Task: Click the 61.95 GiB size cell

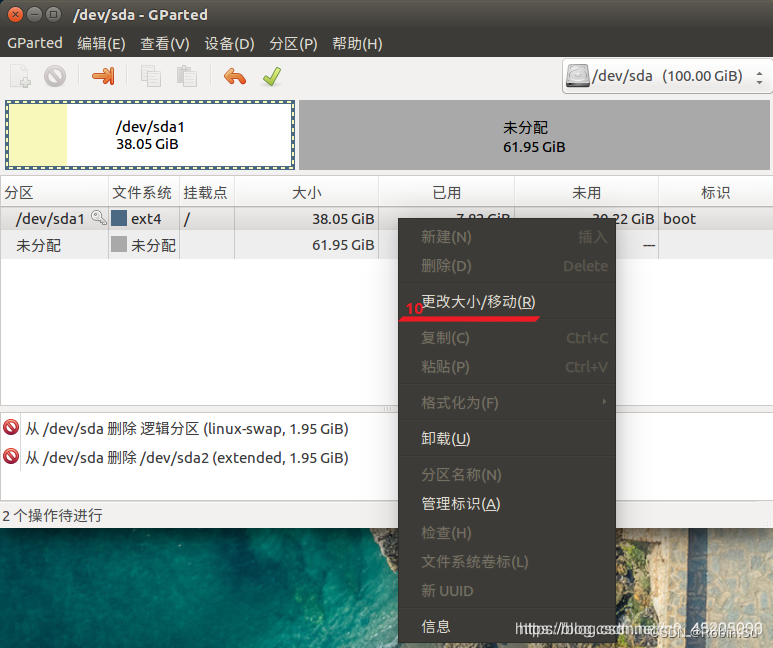Action: coord(343,245)
